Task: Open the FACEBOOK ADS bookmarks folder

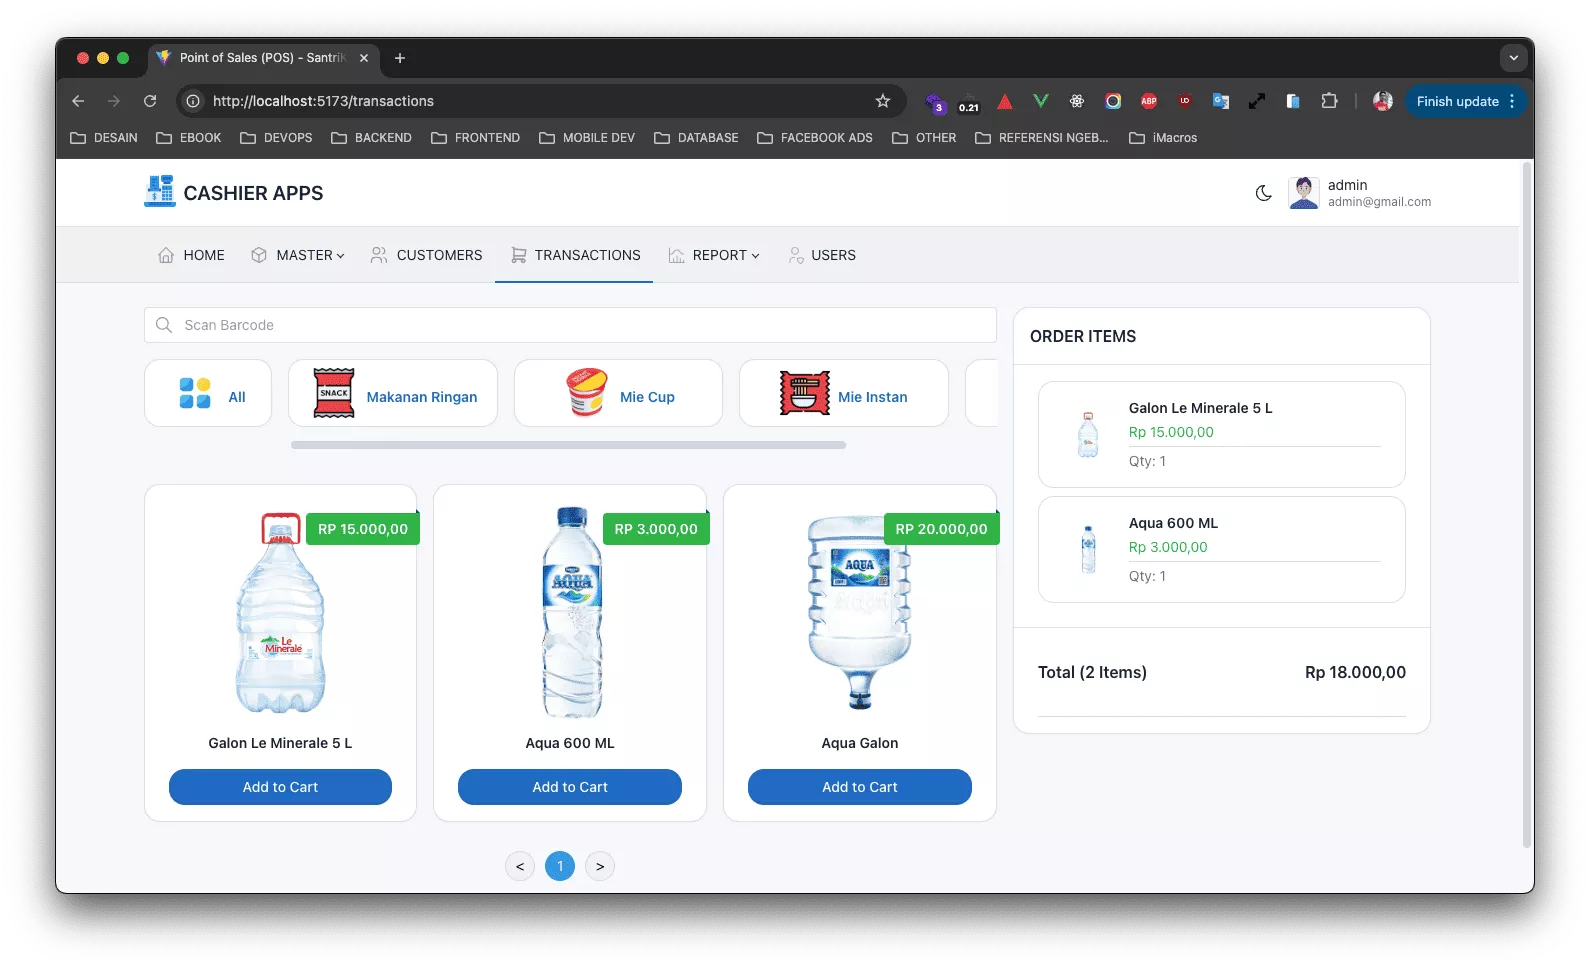Action: tap(815, 138)
